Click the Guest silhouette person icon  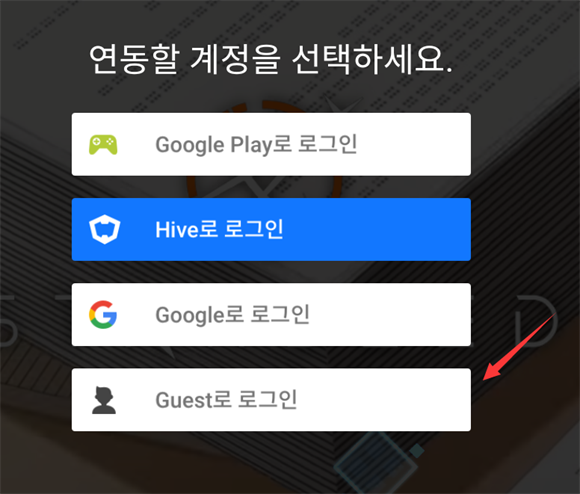pos(104,400)
